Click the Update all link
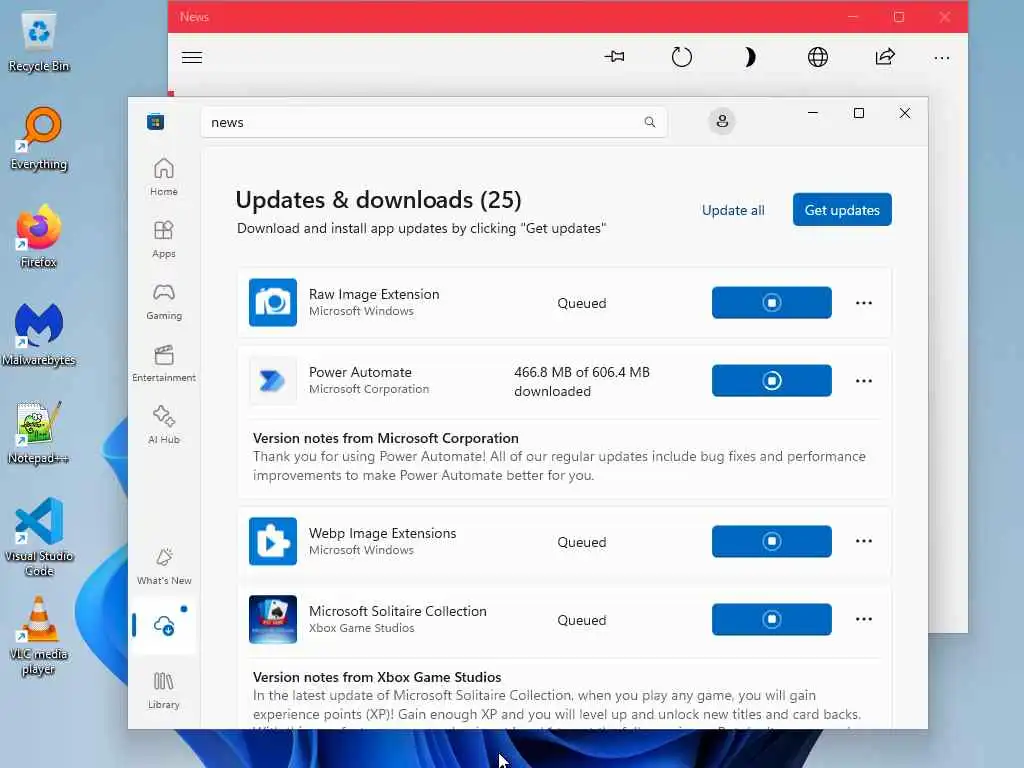 click(x=733, y=210)
